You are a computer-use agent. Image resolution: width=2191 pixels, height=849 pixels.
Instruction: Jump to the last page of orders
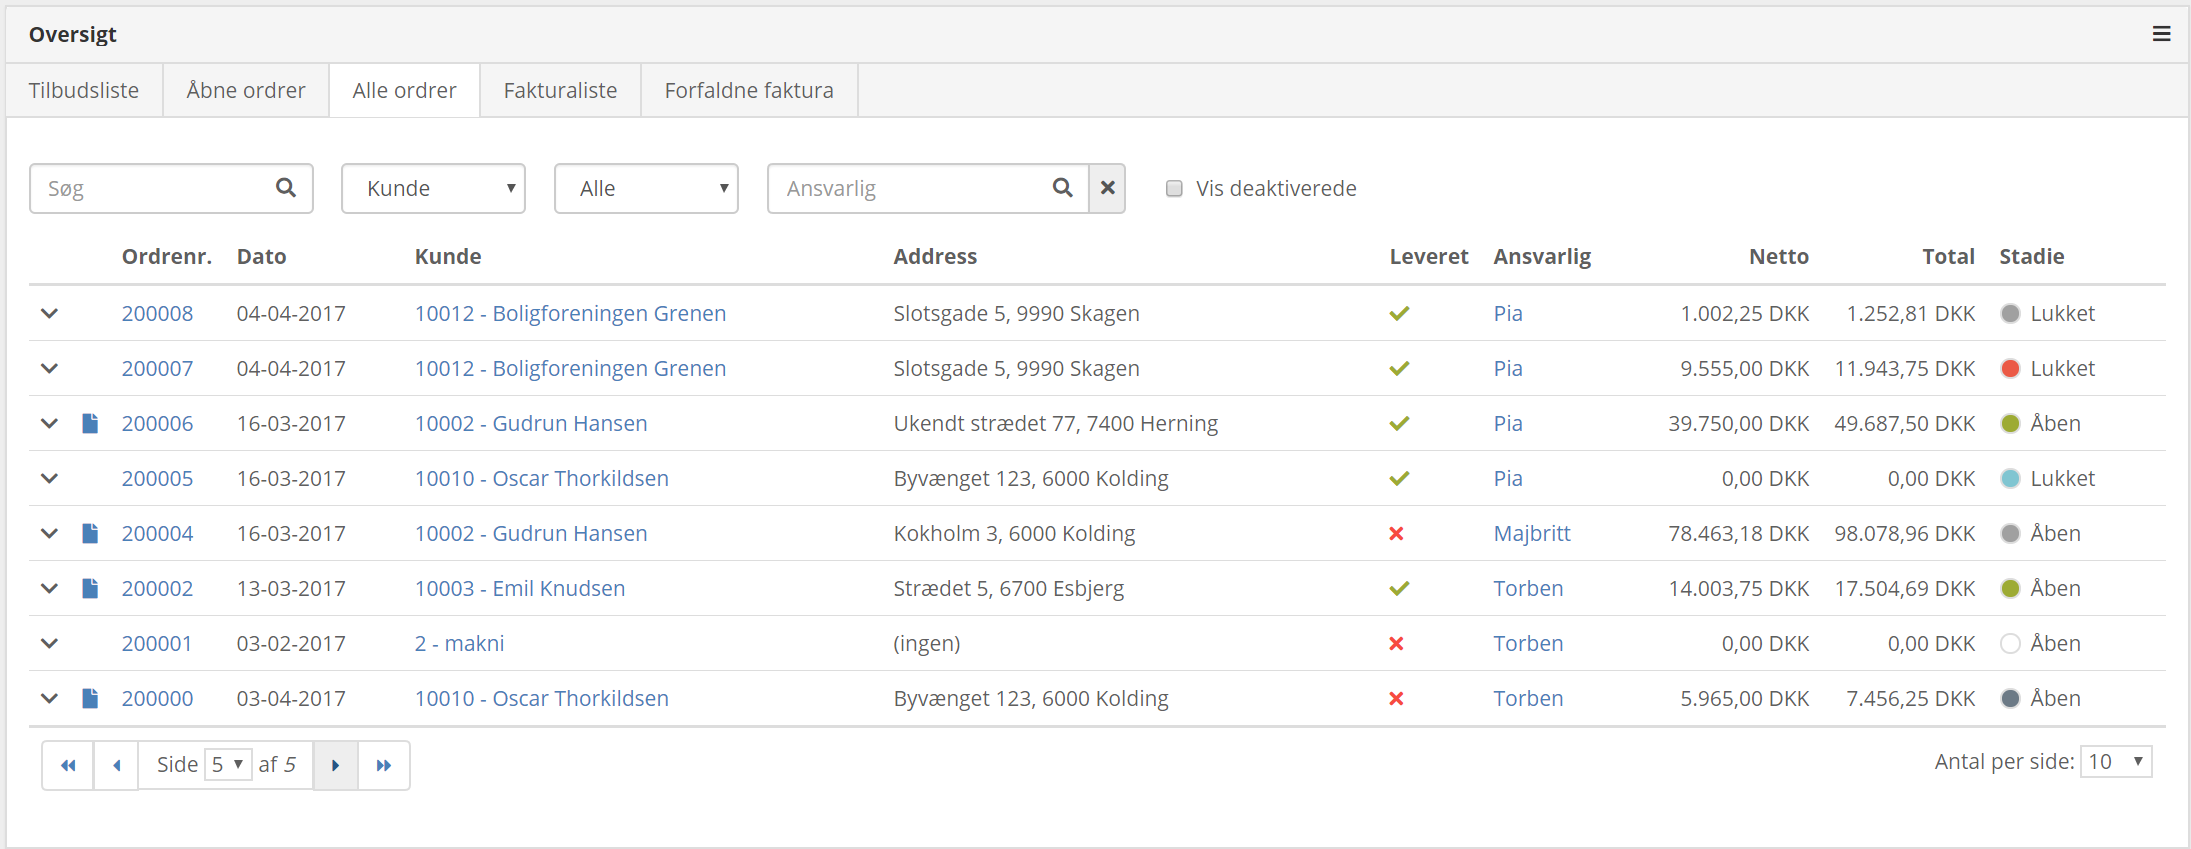click(384, 765)
